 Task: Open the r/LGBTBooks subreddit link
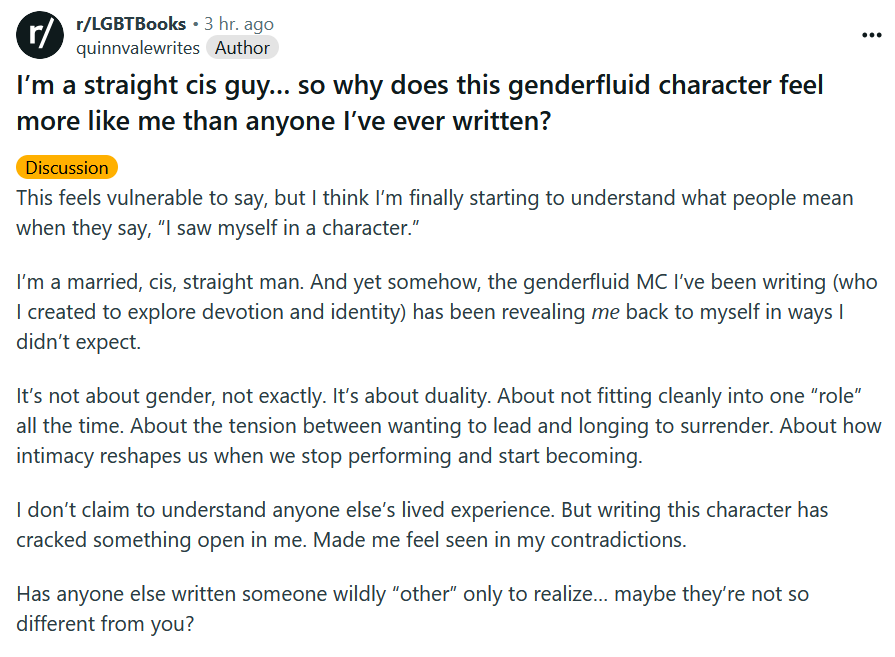coord(131,23)
